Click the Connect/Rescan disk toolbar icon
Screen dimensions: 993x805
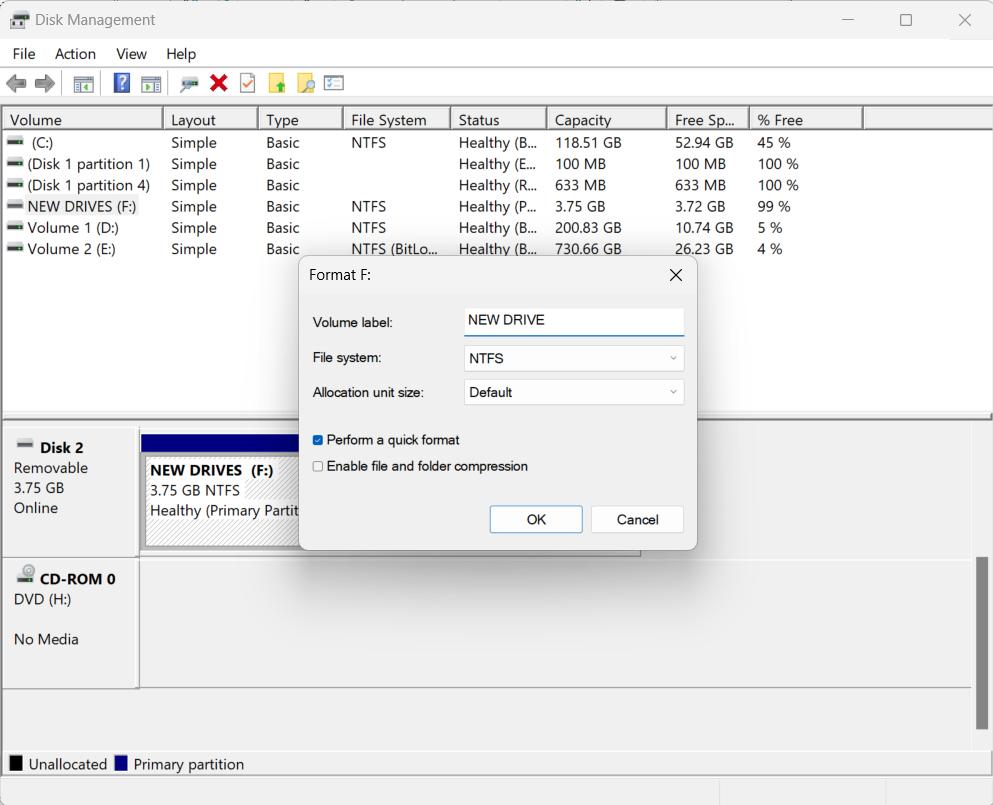click(189, 83)
